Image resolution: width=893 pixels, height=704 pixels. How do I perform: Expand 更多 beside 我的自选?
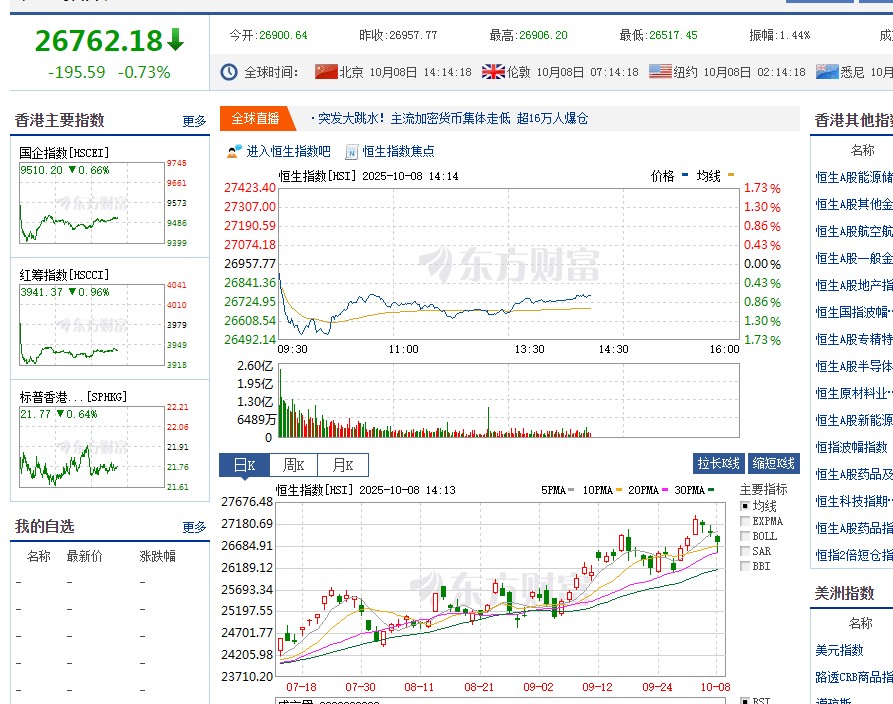194,527
